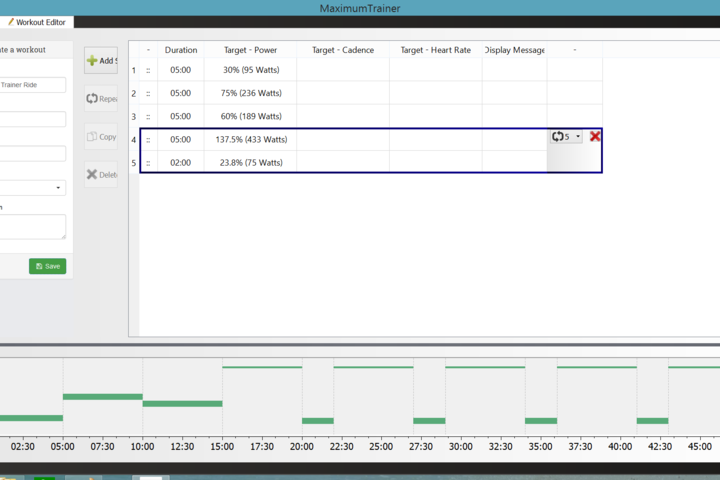Click the Copy pages icon
Viewport: 720px width, 480px height.
click(93, 137)
